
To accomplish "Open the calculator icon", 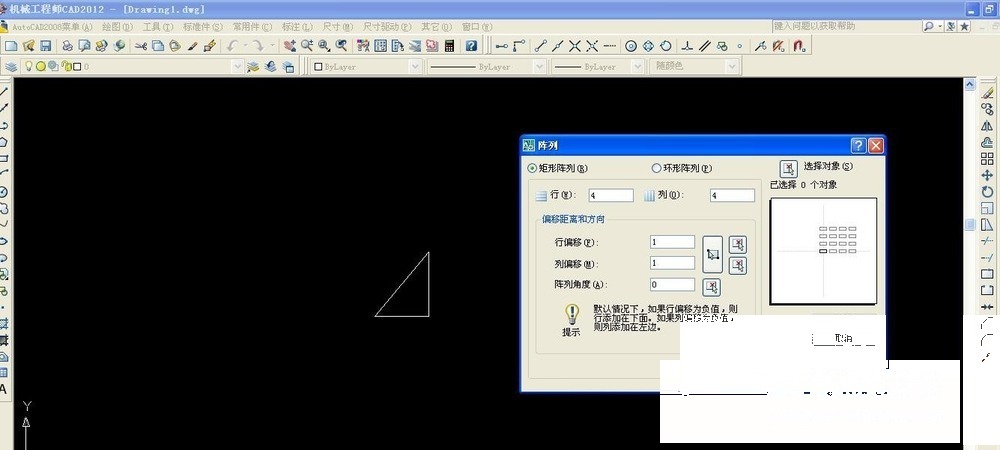I will [450, 46].
